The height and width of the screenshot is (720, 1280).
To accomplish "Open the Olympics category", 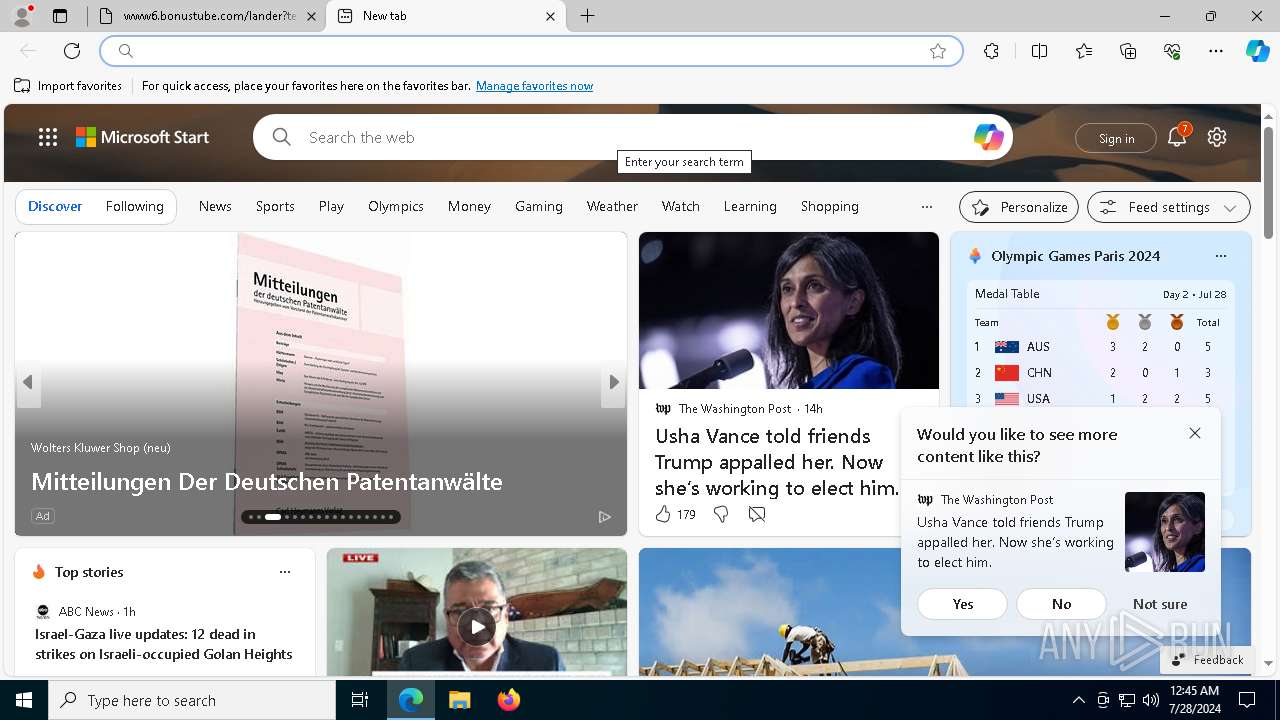I will [x=396, y=206].
